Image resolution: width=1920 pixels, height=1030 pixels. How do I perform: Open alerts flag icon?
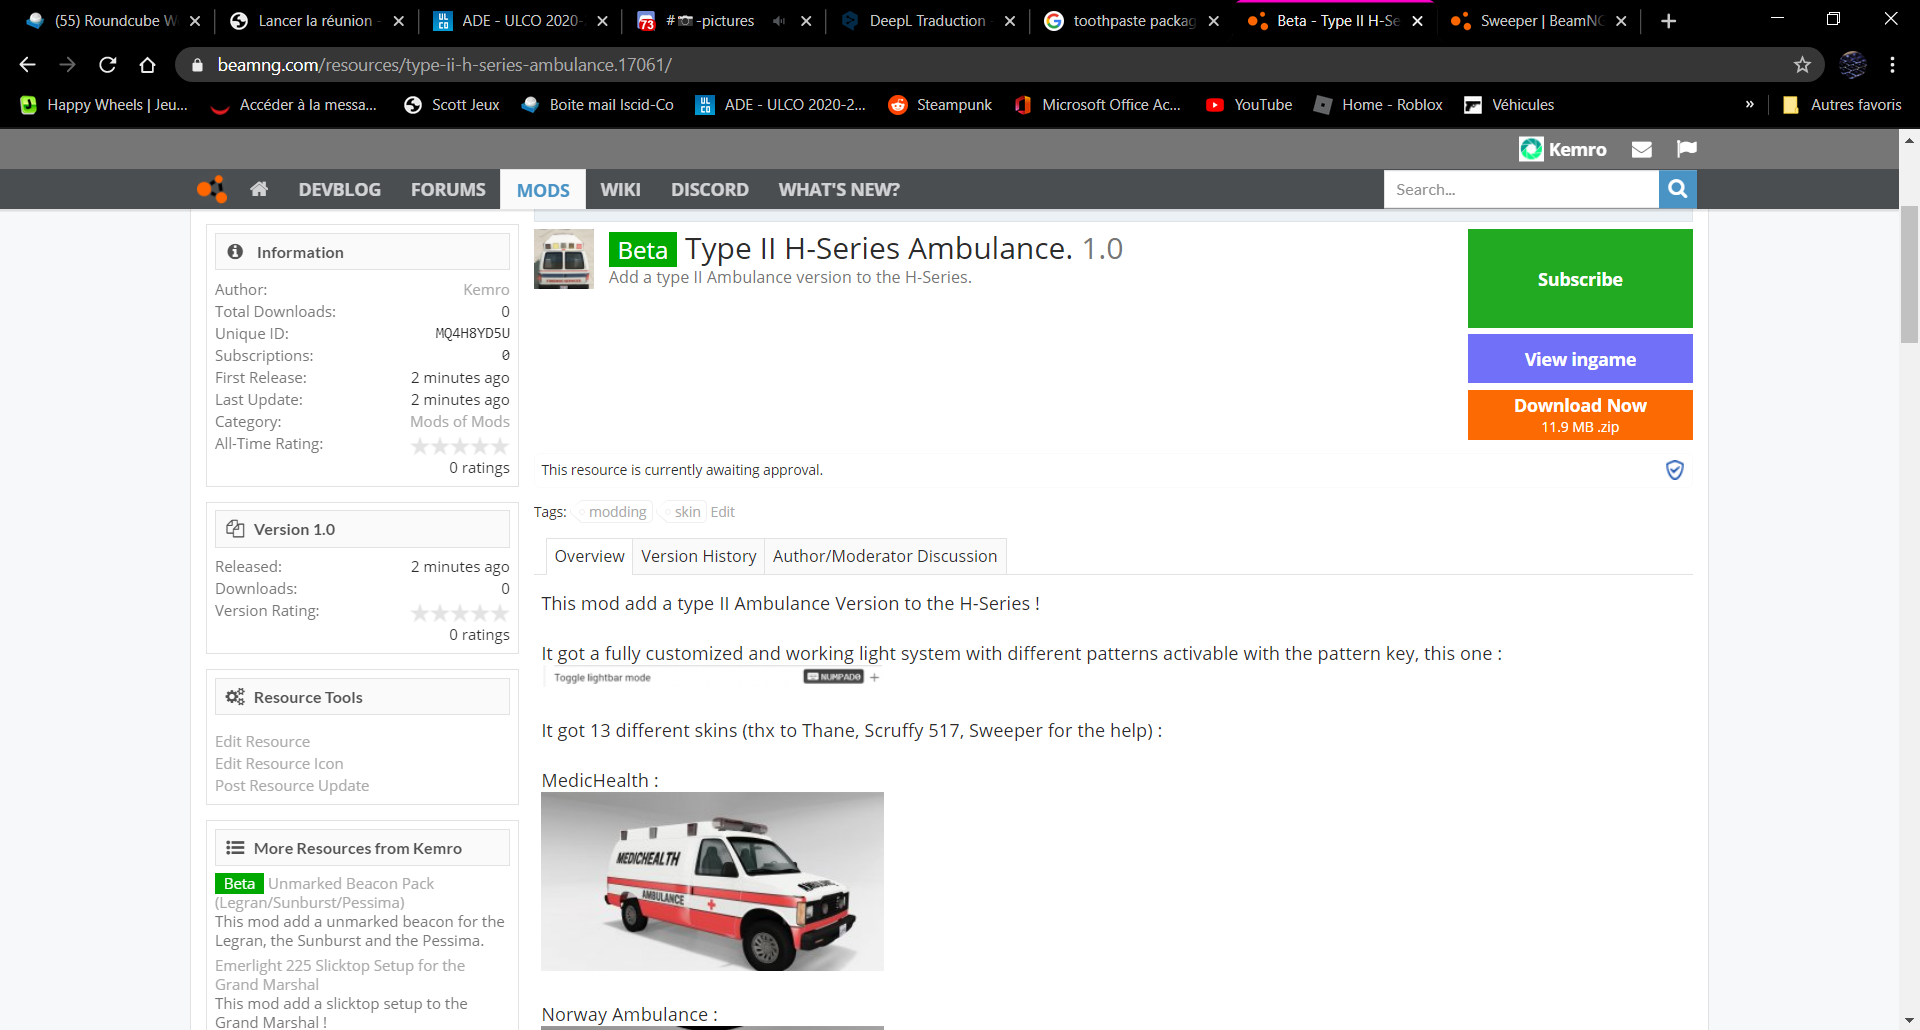click(x=1687, y=149)
